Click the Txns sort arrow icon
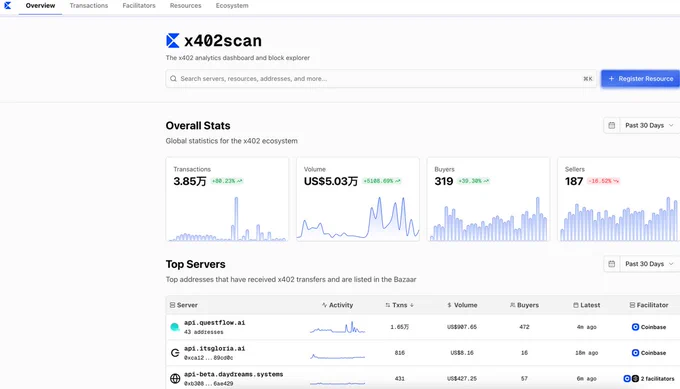This screenshot has height=389, width=680. tap(412, 305)
